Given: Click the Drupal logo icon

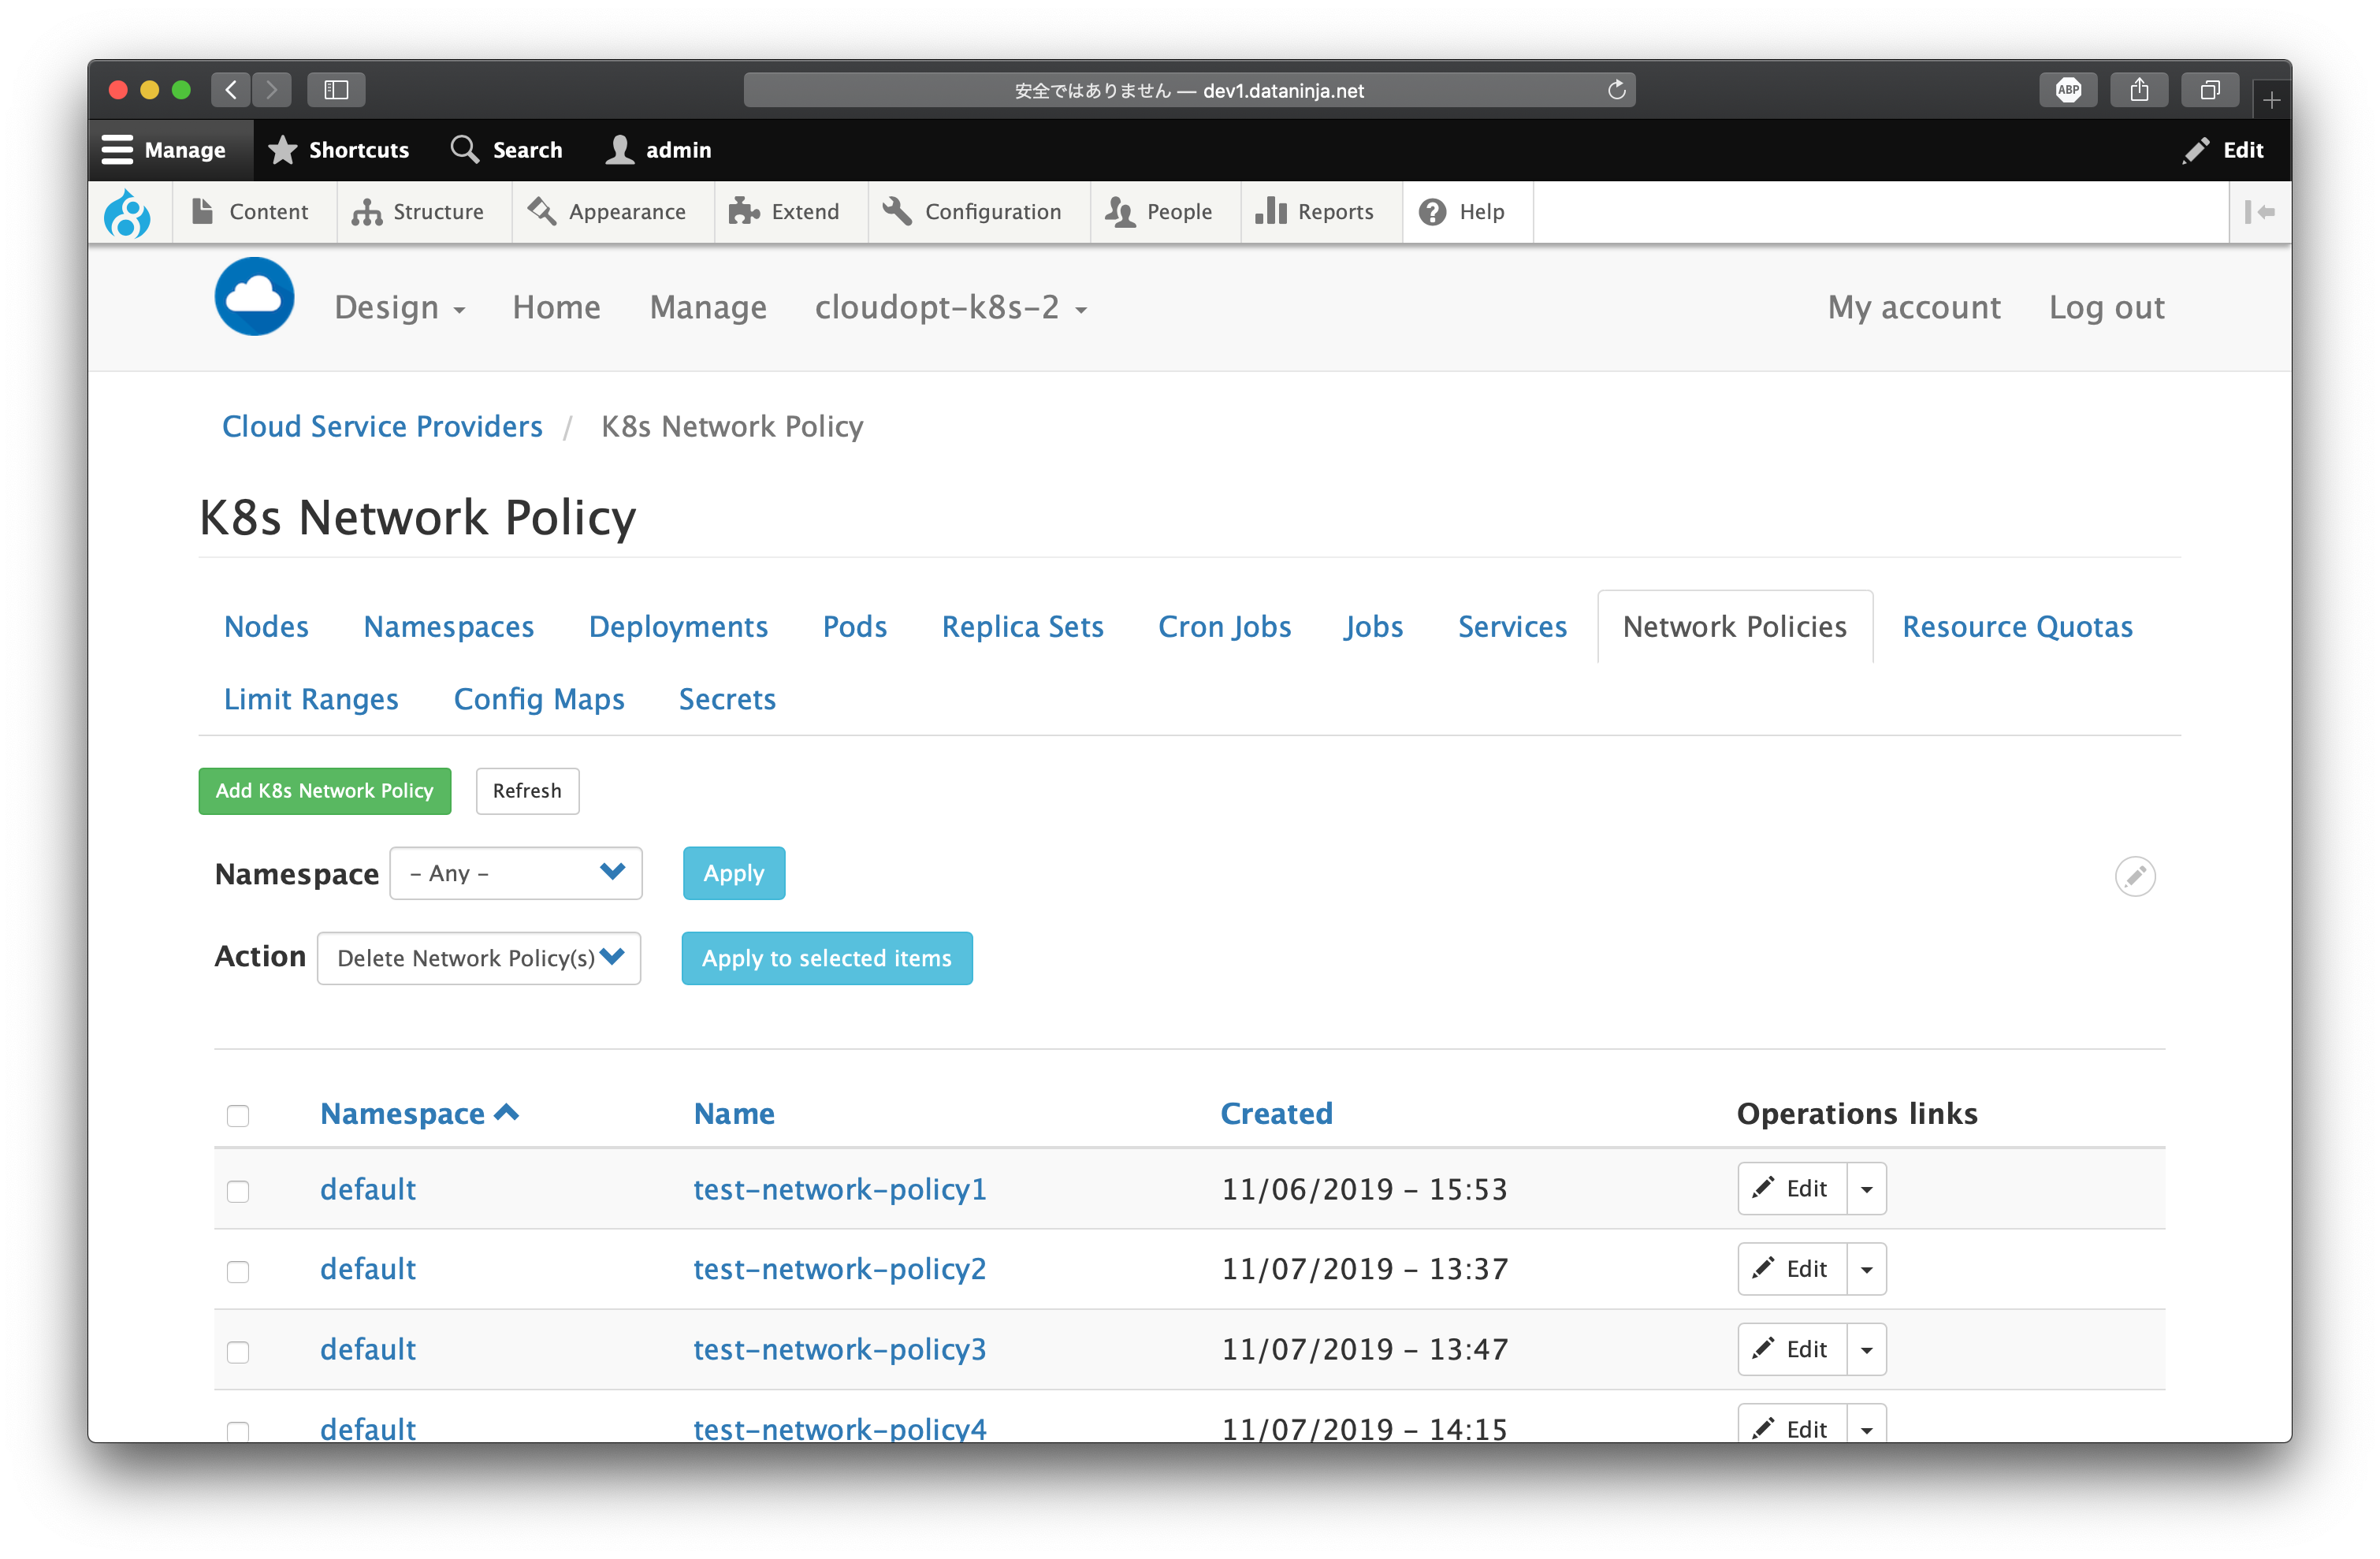Looking at the screenshot, I should 128,212.
